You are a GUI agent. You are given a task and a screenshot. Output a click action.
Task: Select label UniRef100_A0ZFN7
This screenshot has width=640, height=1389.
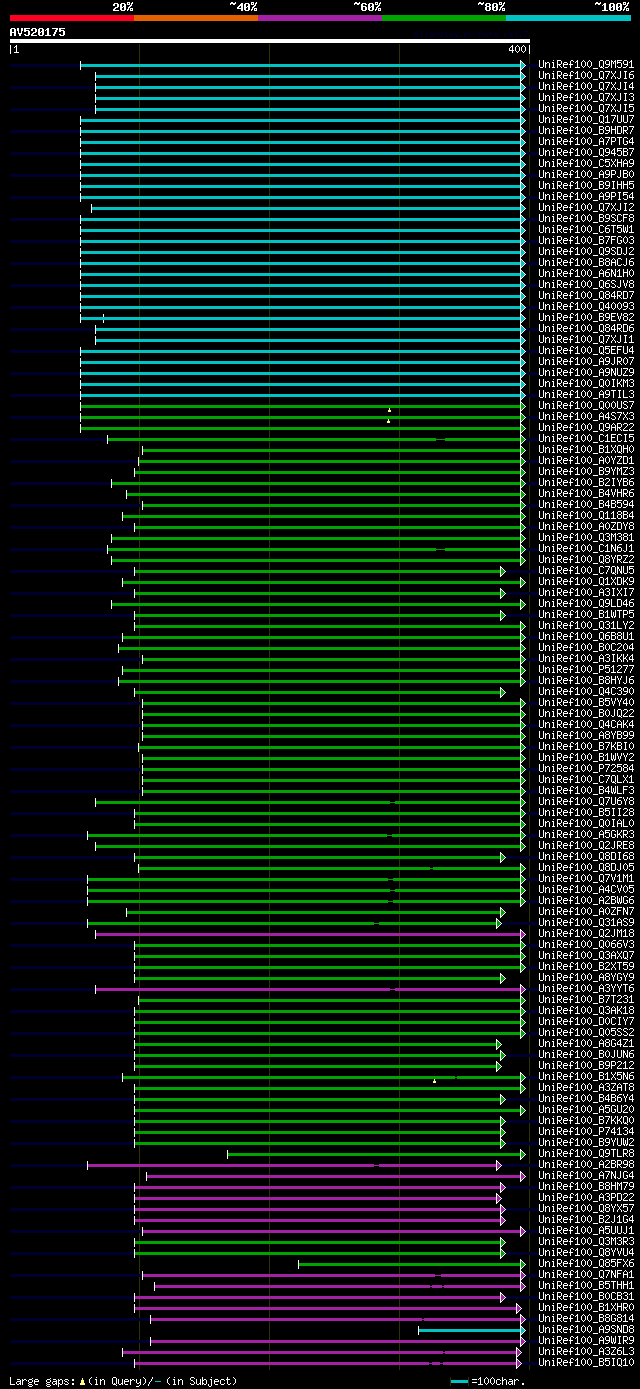click(x=586, y=911)
